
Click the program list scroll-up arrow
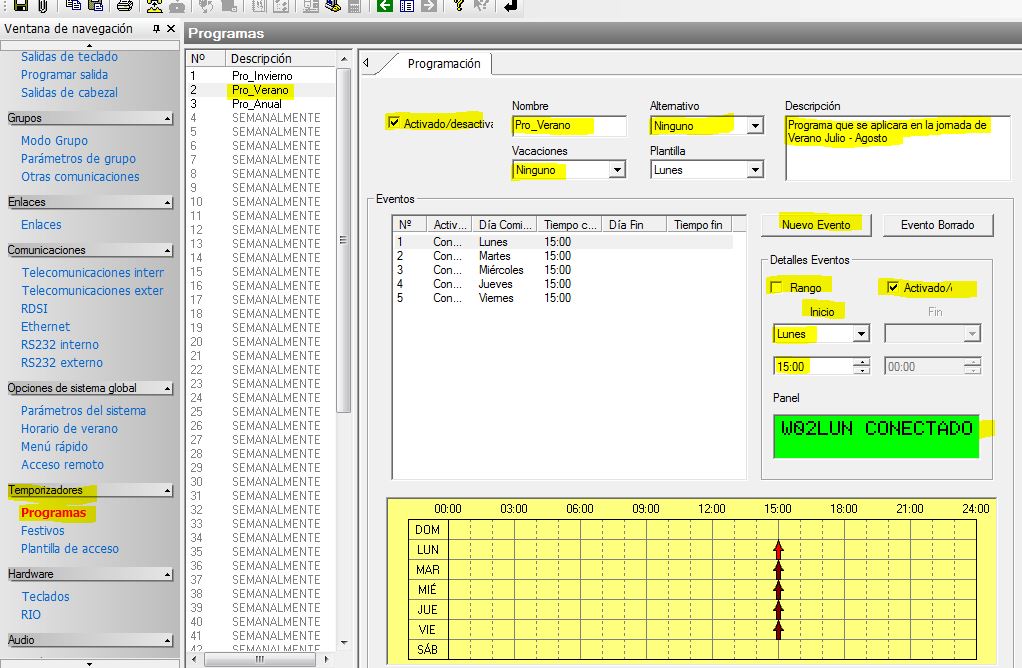344,59
